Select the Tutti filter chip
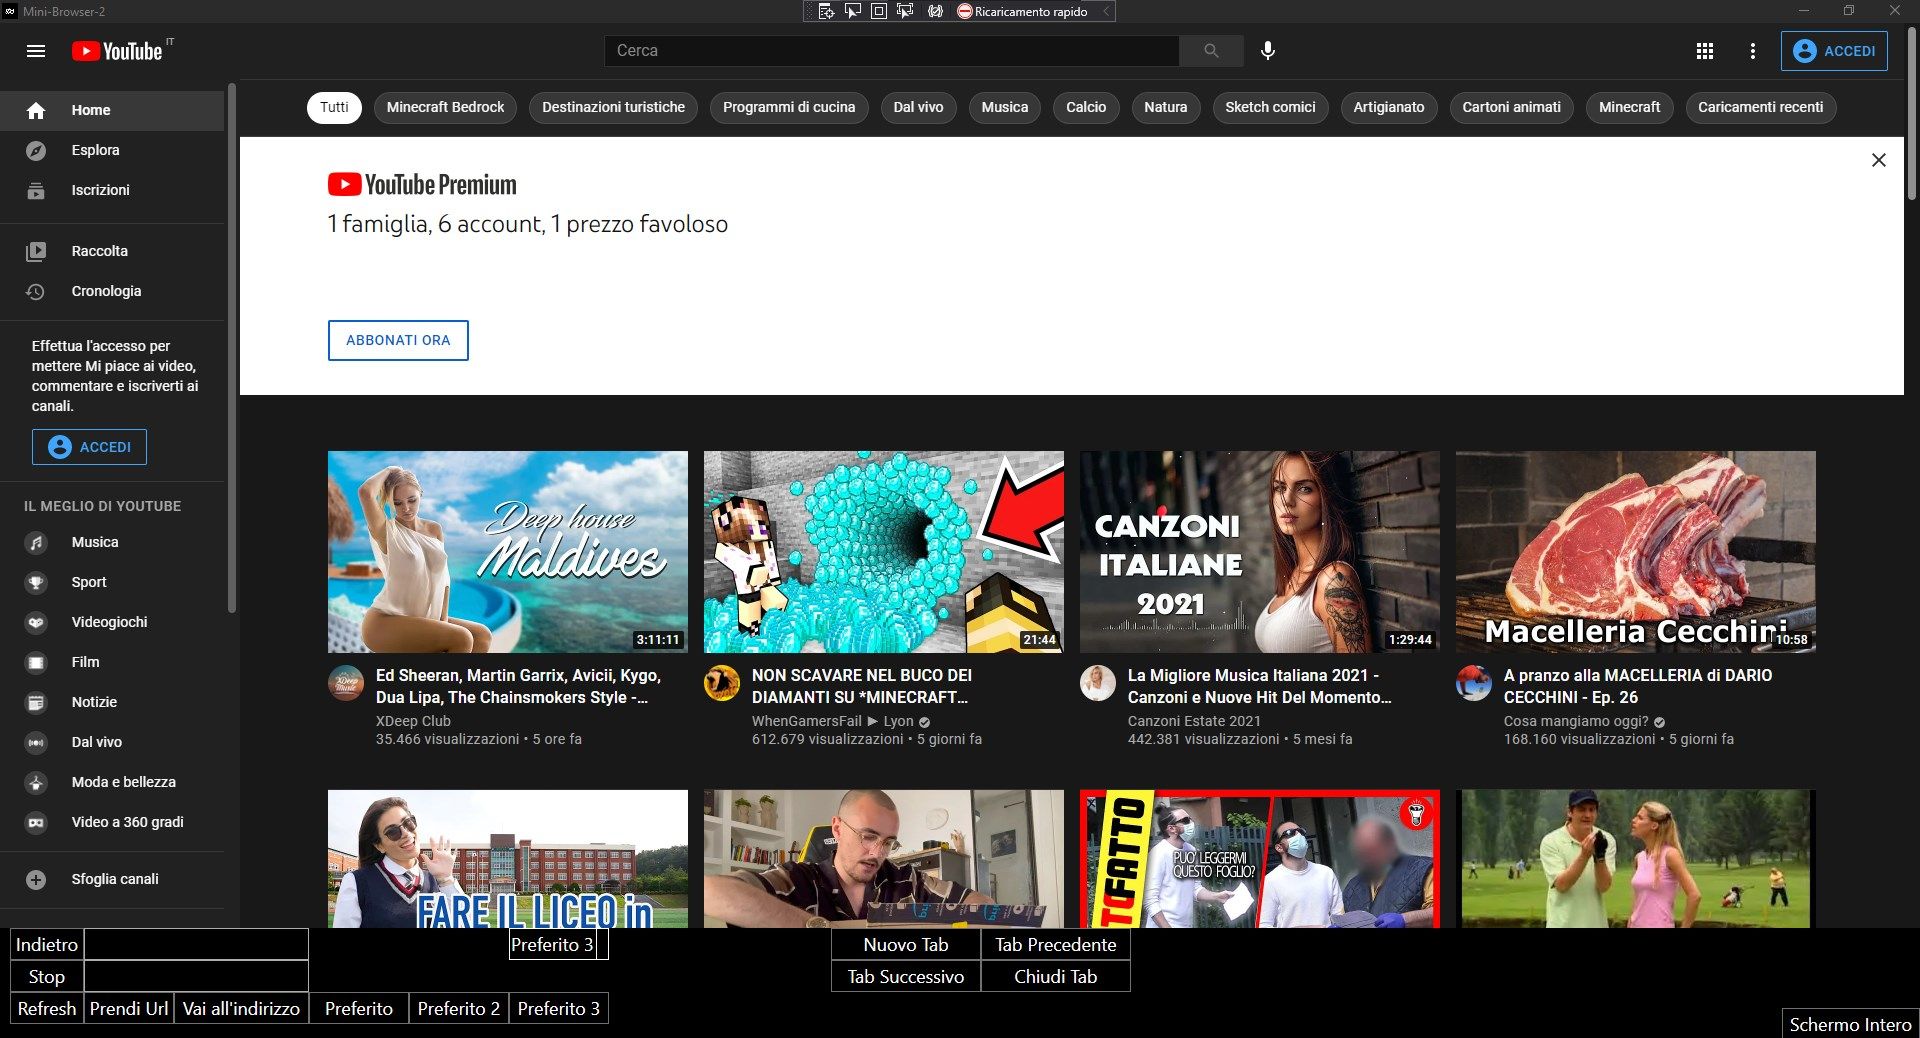The image size is (1920, 1038). coord(334,107)
